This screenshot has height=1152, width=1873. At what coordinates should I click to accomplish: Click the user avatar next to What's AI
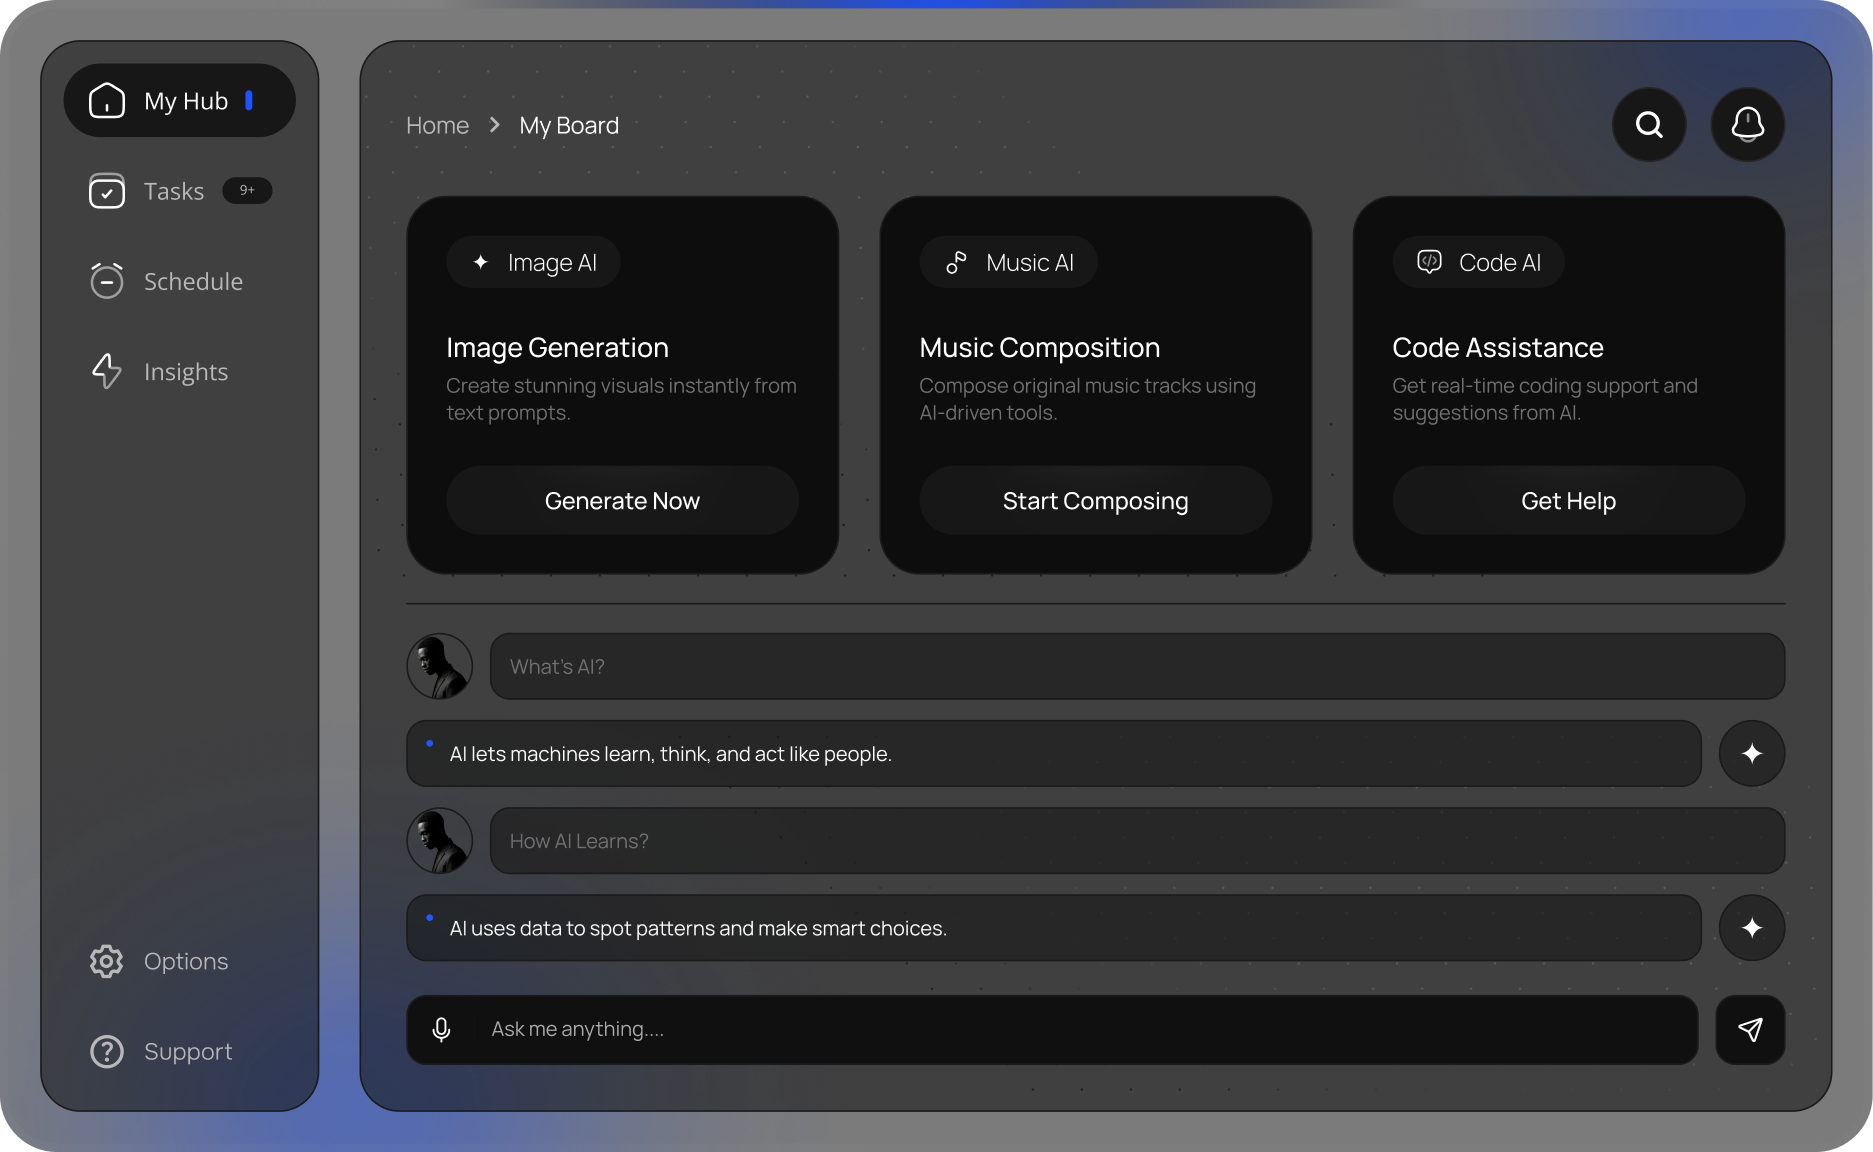tap(439, 665)
